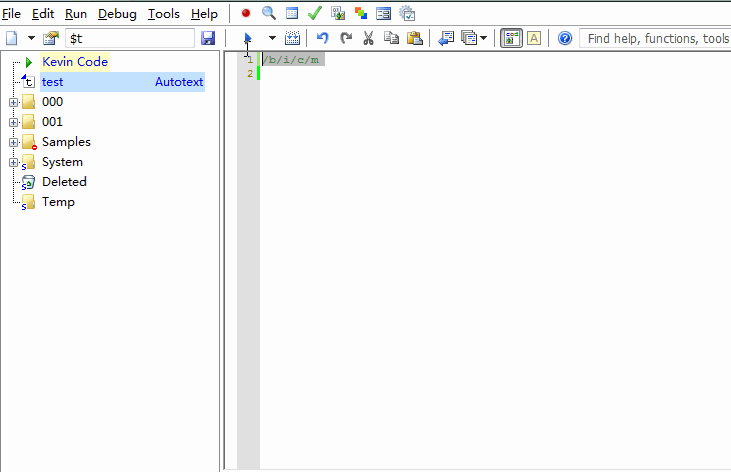731x472 pixels.
Task: Expand the Samples folder
Action: tap(14, 142)
